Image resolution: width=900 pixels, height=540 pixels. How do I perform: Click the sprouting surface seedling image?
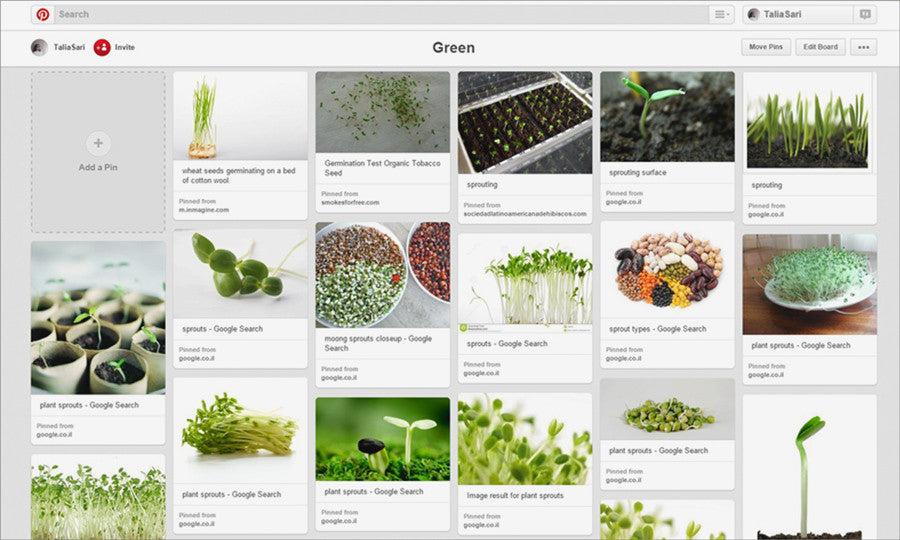click(x=667, y=116)
